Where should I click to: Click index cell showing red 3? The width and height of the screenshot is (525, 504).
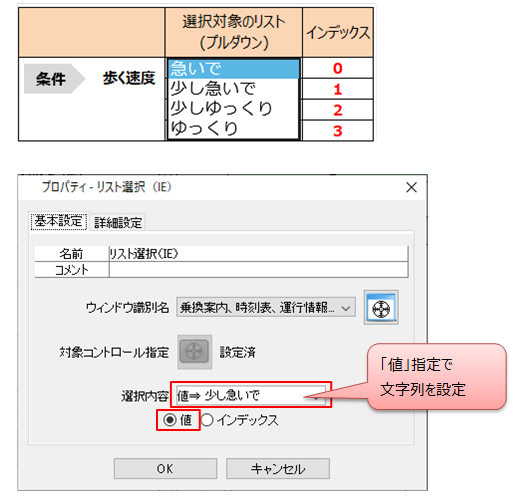(x=338, y=131)
